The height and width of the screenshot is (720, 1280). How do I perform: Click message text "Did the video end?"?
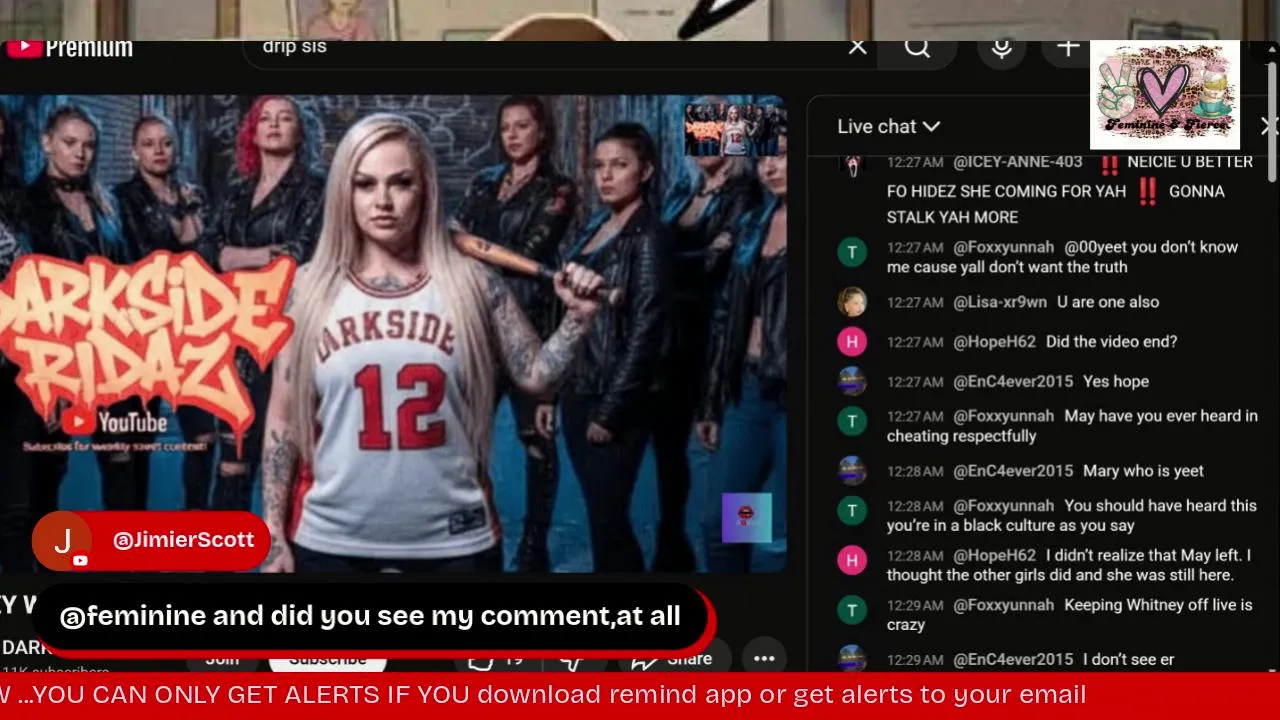tap(1112, 342)
